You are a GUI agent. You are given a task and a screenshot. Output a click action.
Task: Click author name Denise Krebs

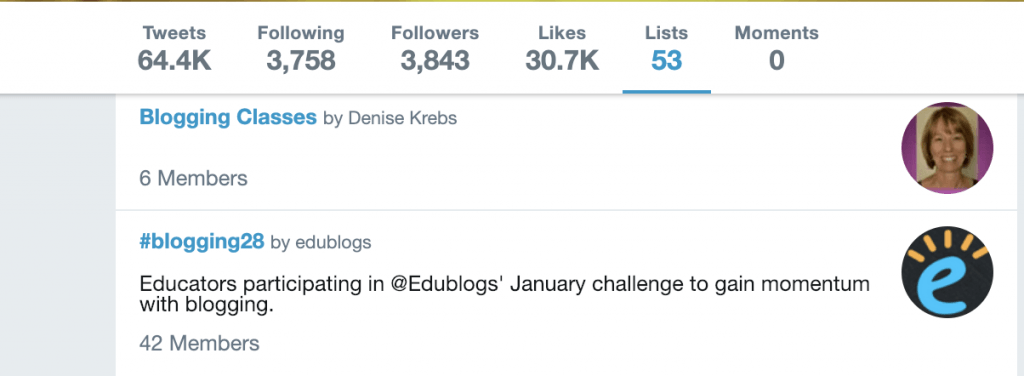click(402, 118)
